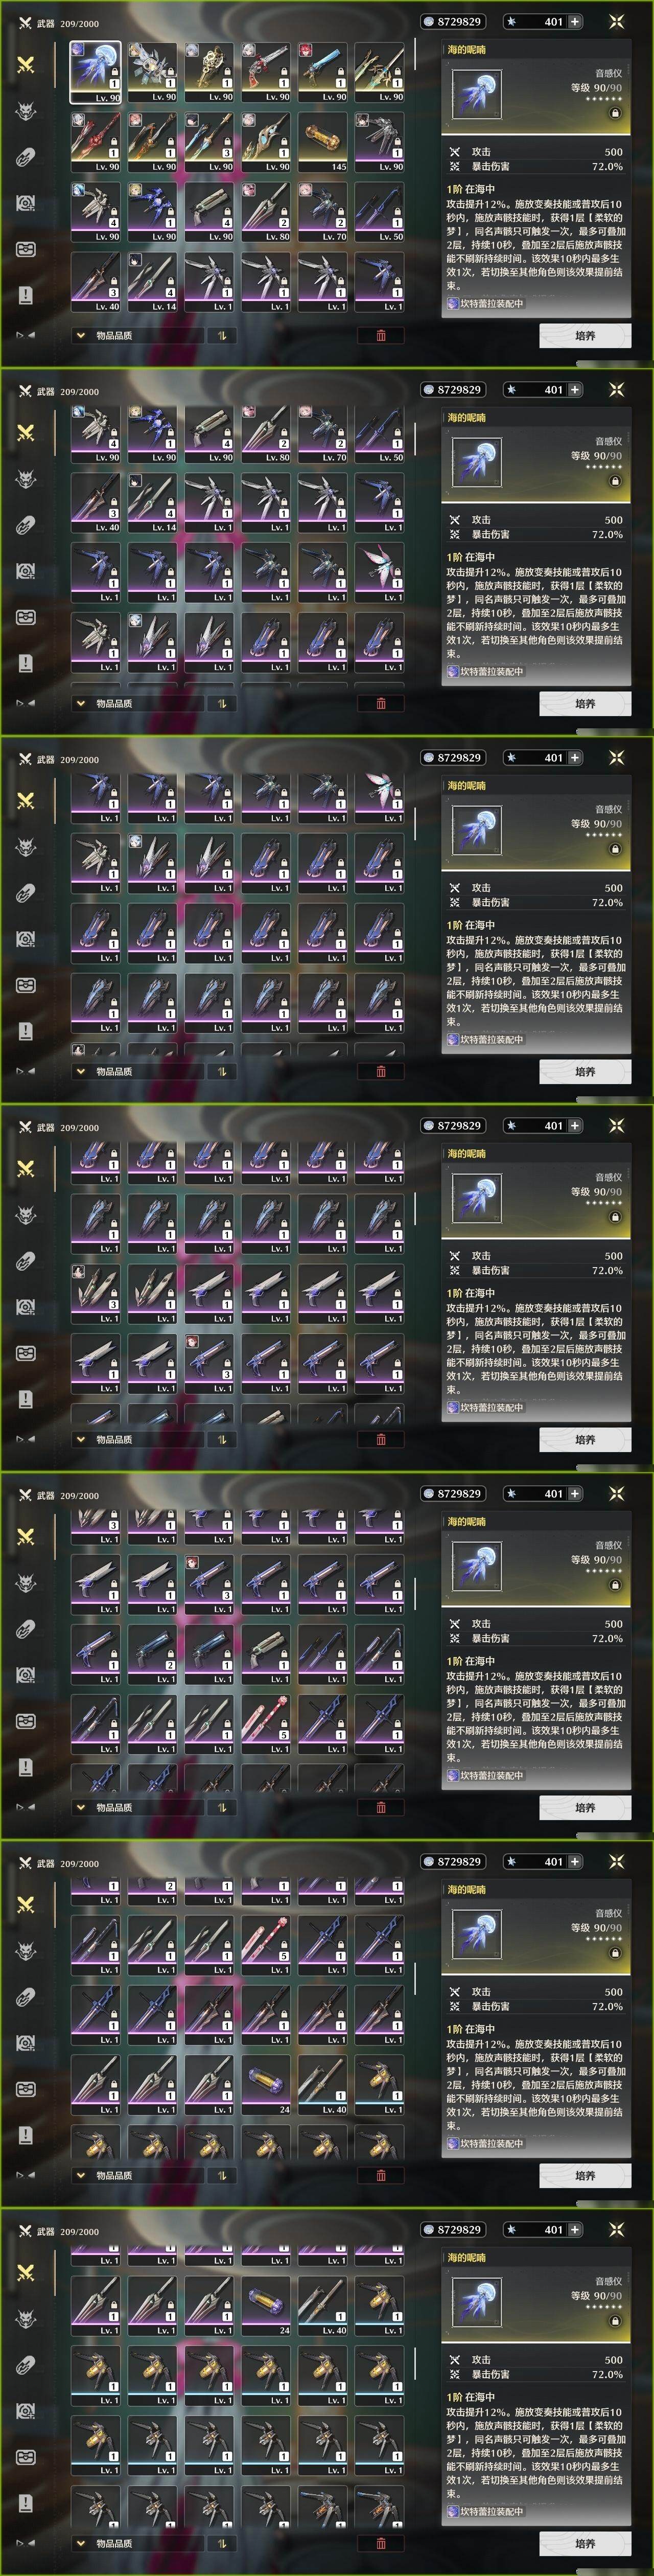Open the demon-mask echo category in the topmost panel

26,111
